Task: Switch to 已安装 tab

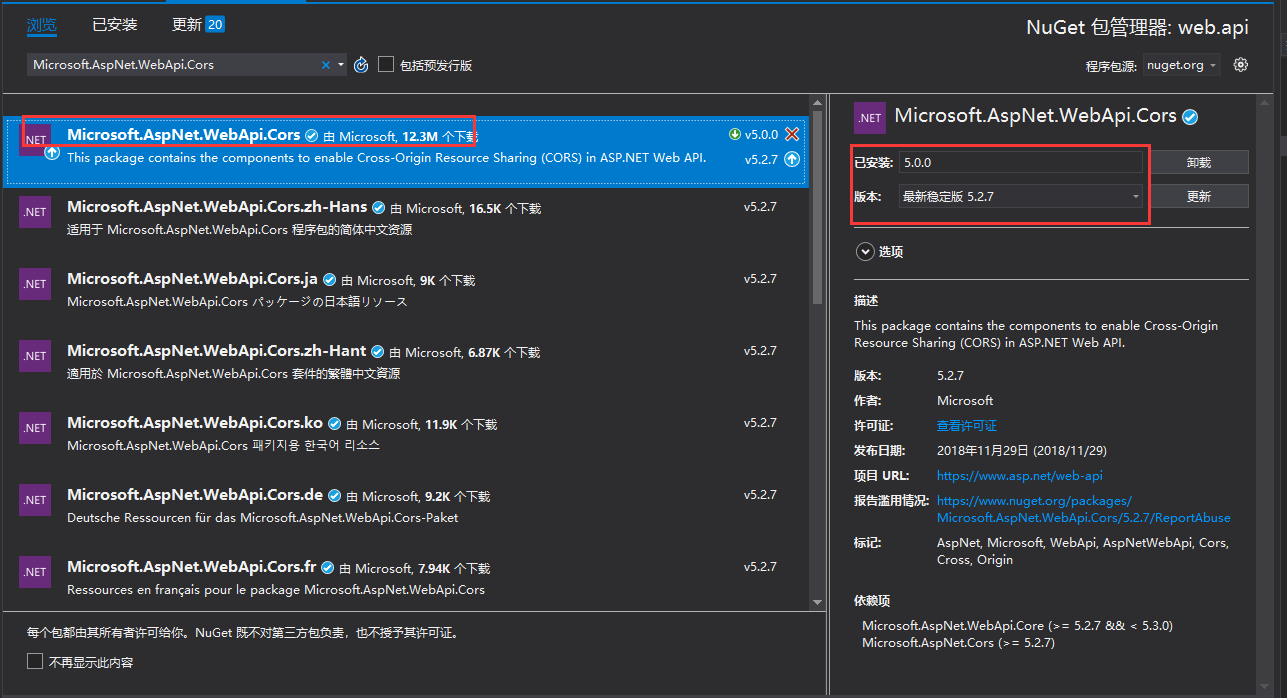Action: pos(115,24)
